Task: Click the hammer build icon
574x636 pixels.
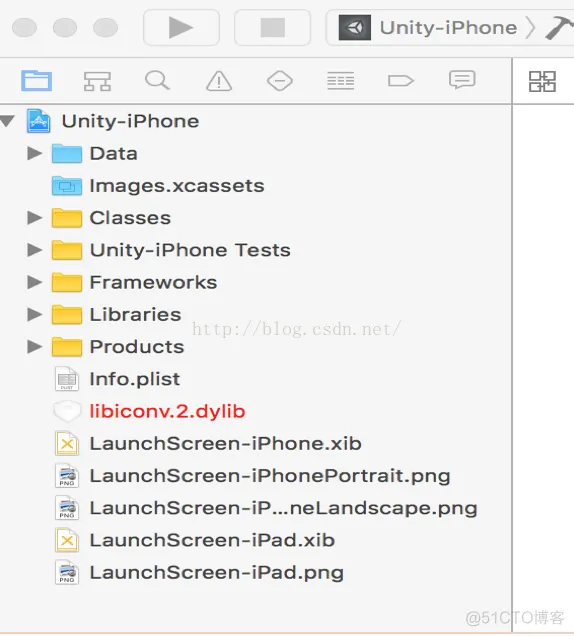Action: tap(560, 28)
